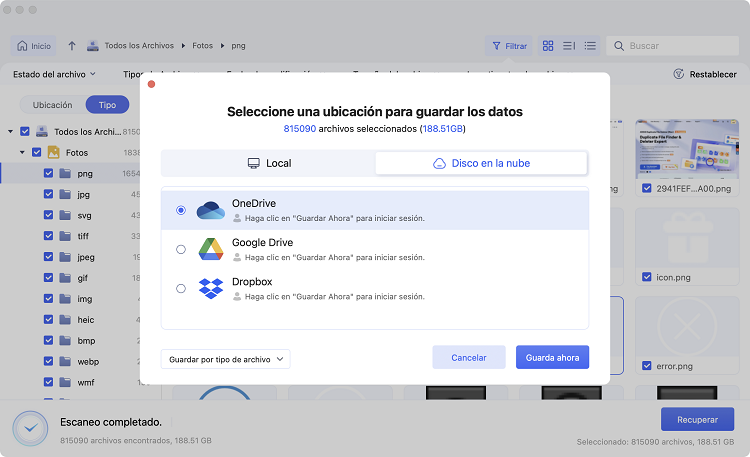
Task: Select the Dropbox radio button
Action: [181, 289]
